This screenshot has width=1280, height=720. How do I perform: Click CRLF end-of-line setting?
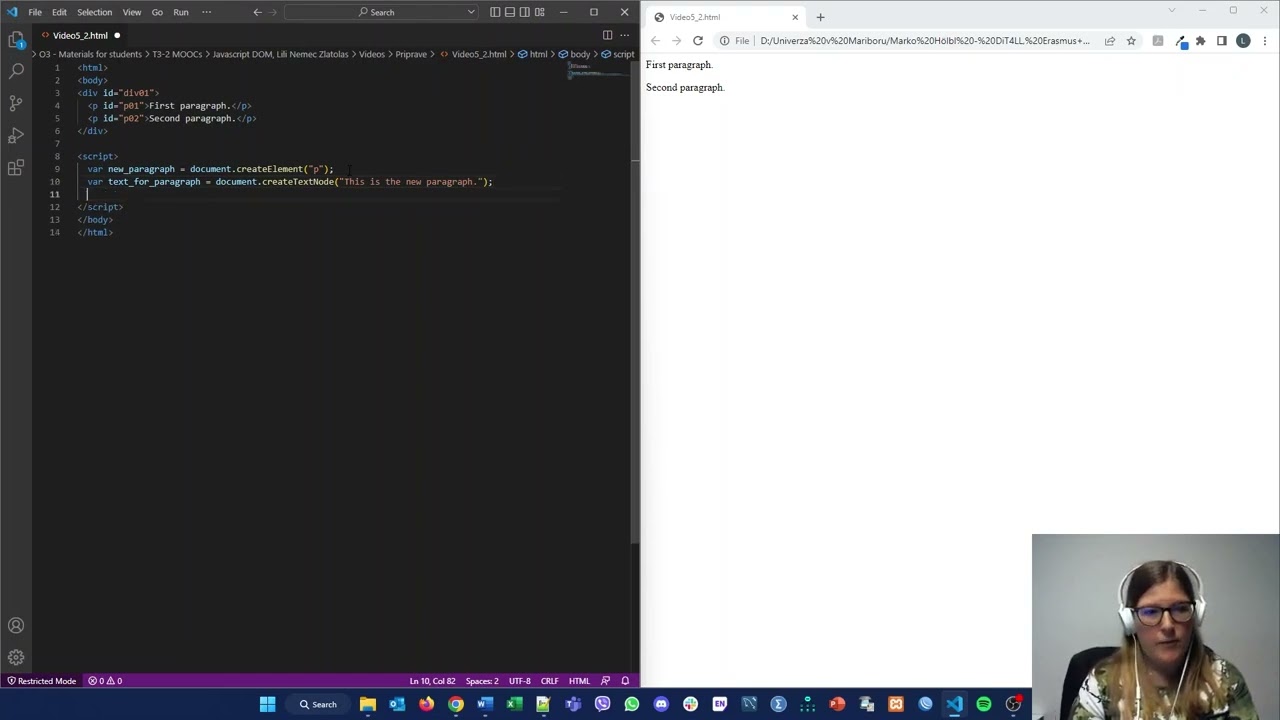tap(550, 681)
